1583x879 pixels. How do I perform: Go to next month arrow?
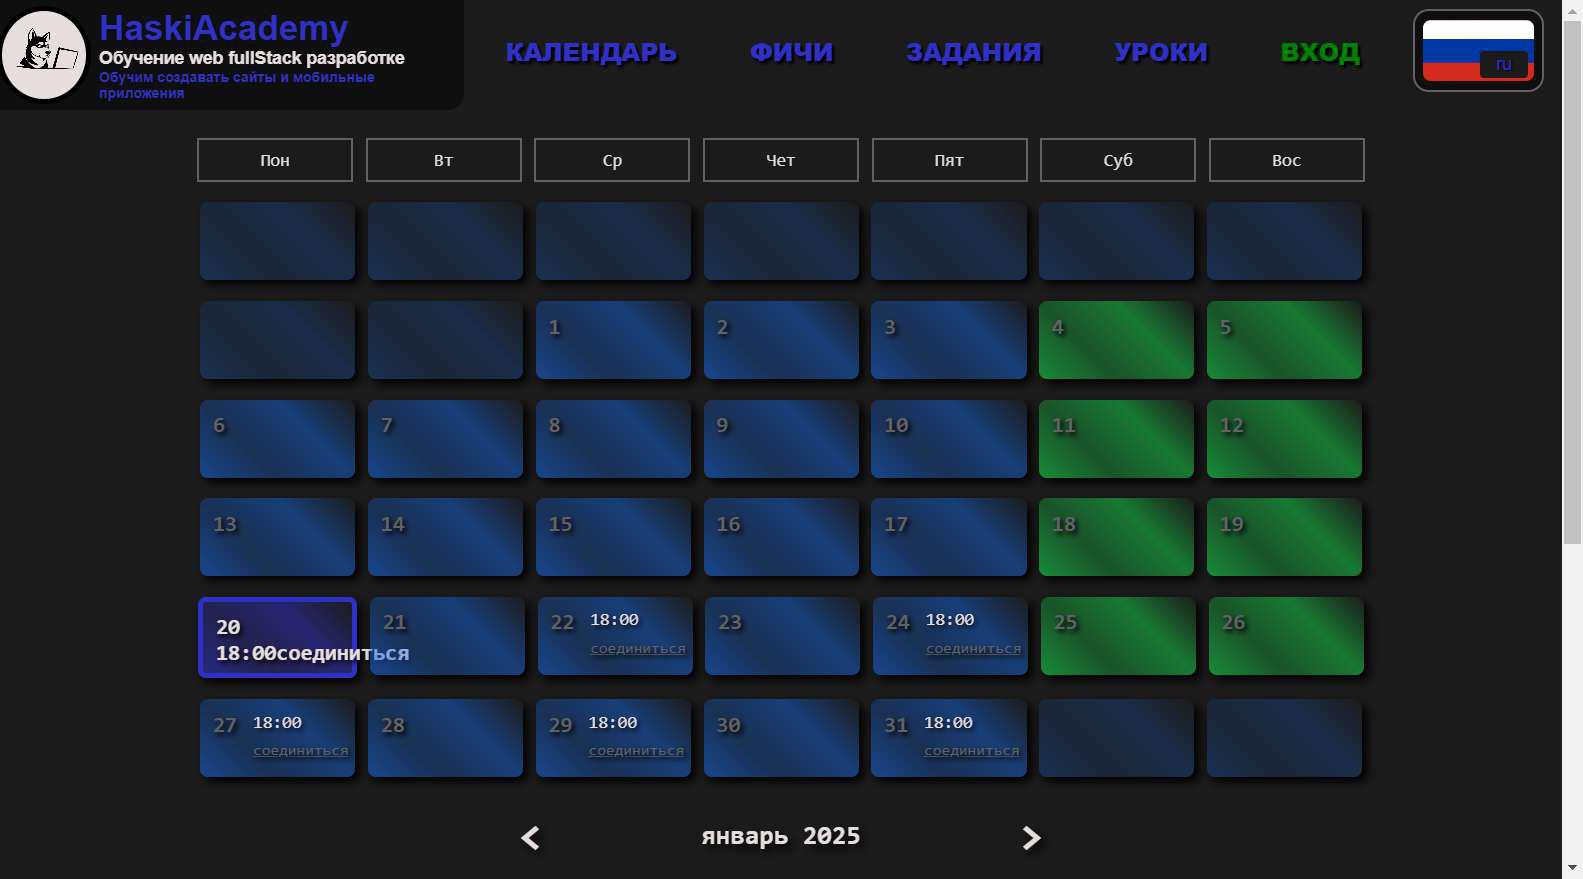[1031, 838]
